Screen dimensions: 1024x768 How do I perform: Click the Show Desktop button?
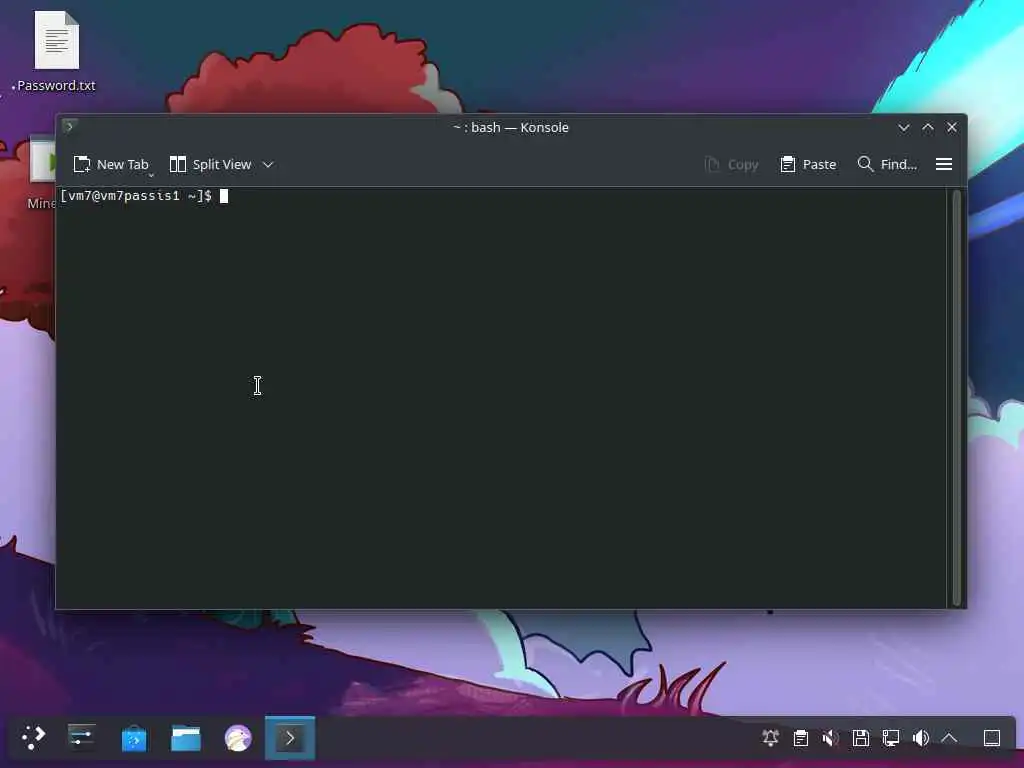992,738
